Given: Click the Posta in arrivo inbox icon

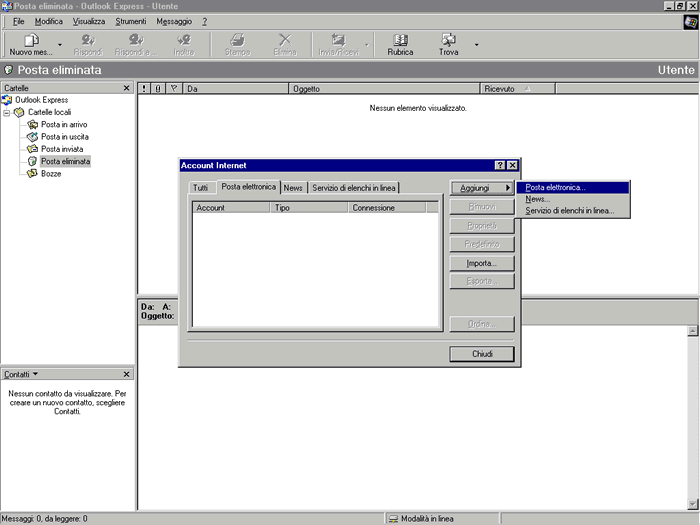Looking at the screenshot, I should (x=32, y=125).
